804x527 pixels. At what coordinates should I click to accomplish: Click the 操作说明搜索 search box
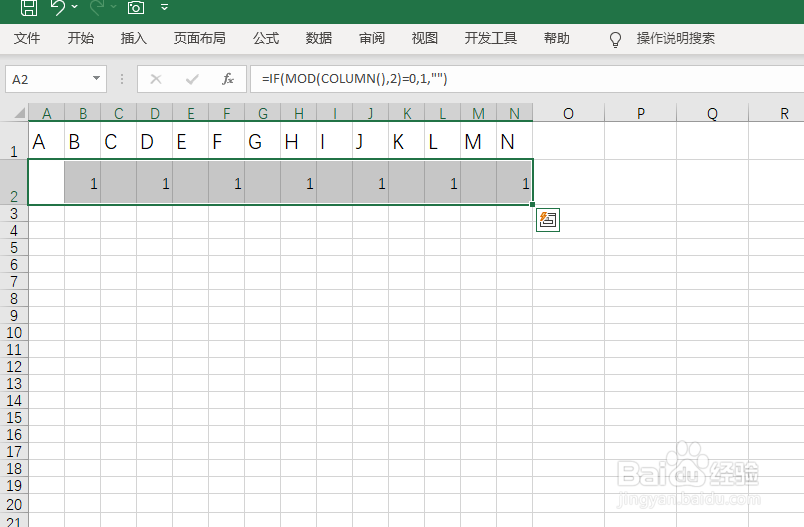tap(675, 38)
